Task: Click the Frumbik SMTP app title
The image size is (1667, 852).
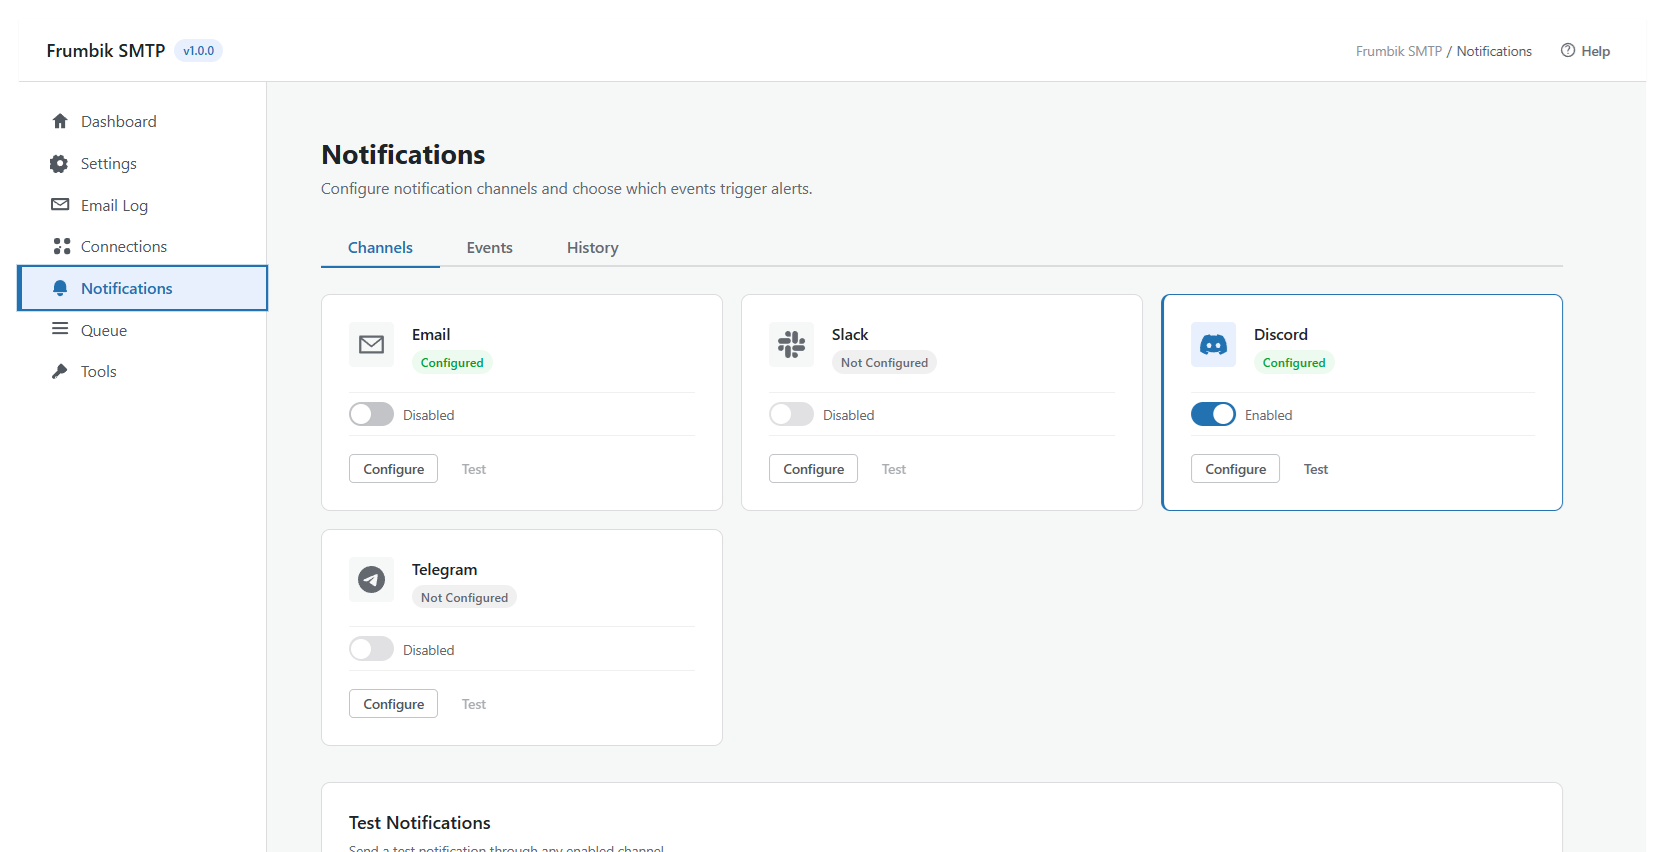Action: tap(106, 51)
